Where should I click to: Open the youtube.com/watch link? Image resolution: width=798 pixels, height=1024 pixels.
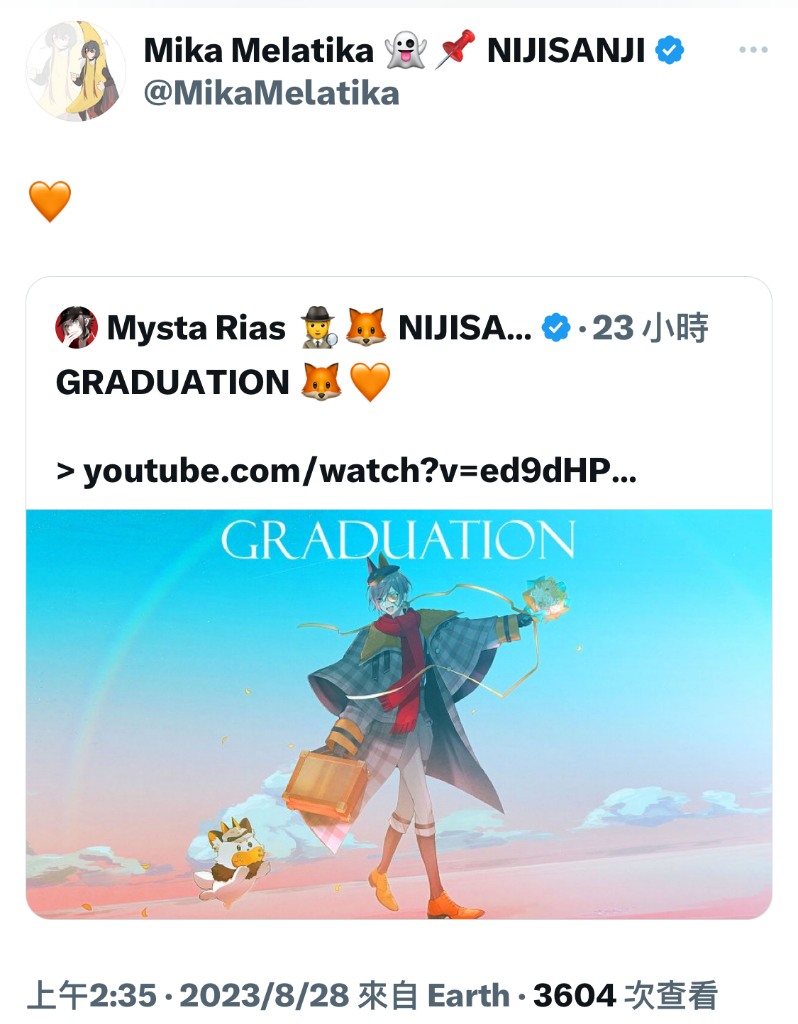(346, 470)
